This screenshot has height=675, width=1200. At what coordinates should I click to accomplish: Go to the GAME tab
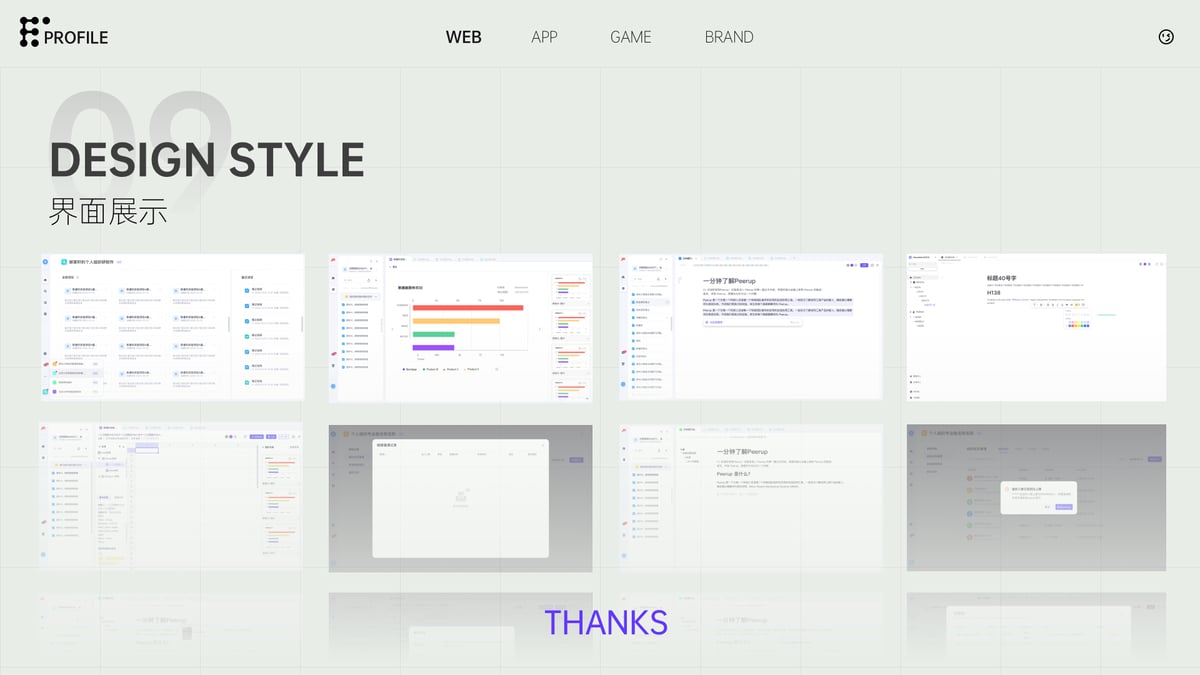click(630, 37)
